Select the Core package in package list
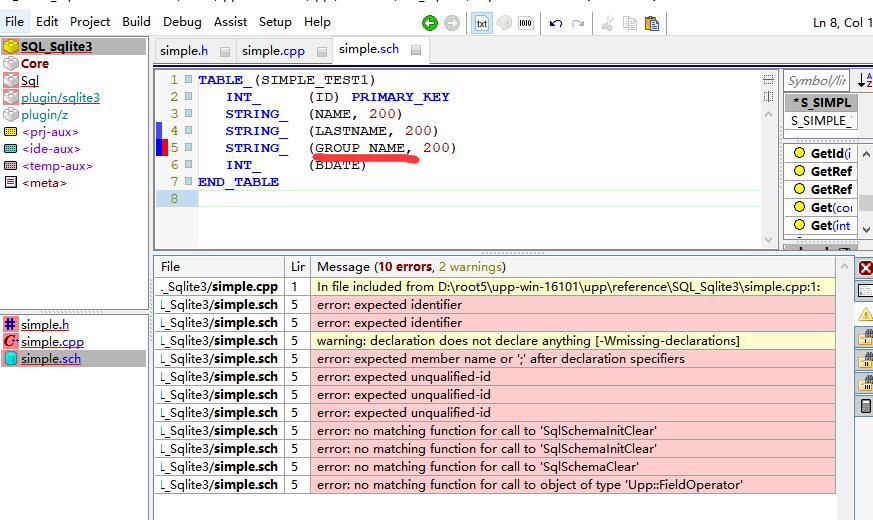 tap(34, 64)
